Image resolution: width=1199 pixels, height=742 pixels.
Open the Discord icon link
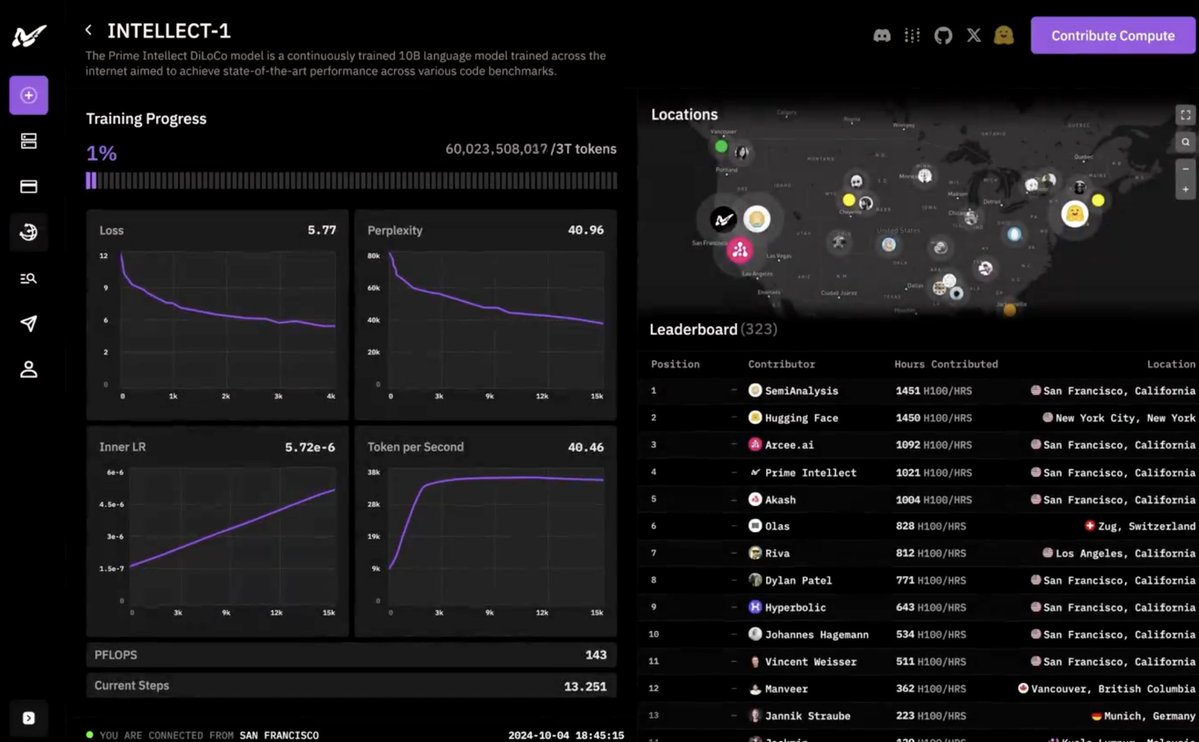click(x=882, y=35)
